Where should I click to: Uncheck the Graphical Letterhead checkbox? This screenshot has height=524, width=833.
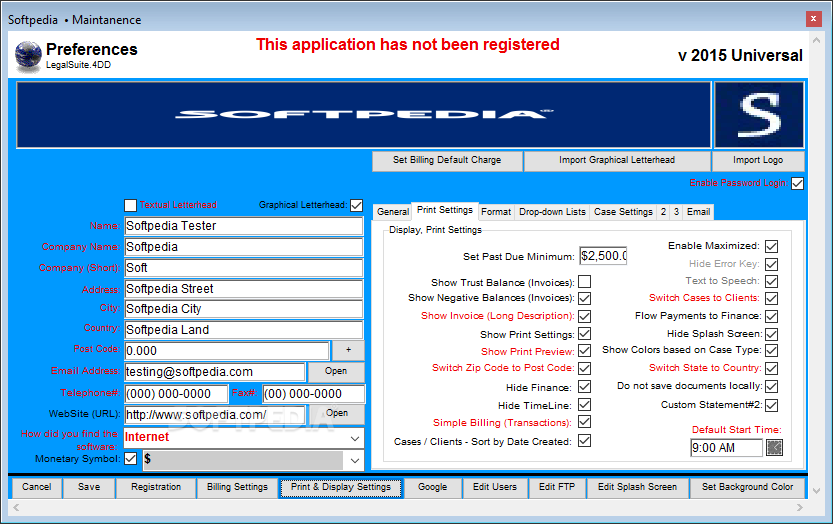356,205
